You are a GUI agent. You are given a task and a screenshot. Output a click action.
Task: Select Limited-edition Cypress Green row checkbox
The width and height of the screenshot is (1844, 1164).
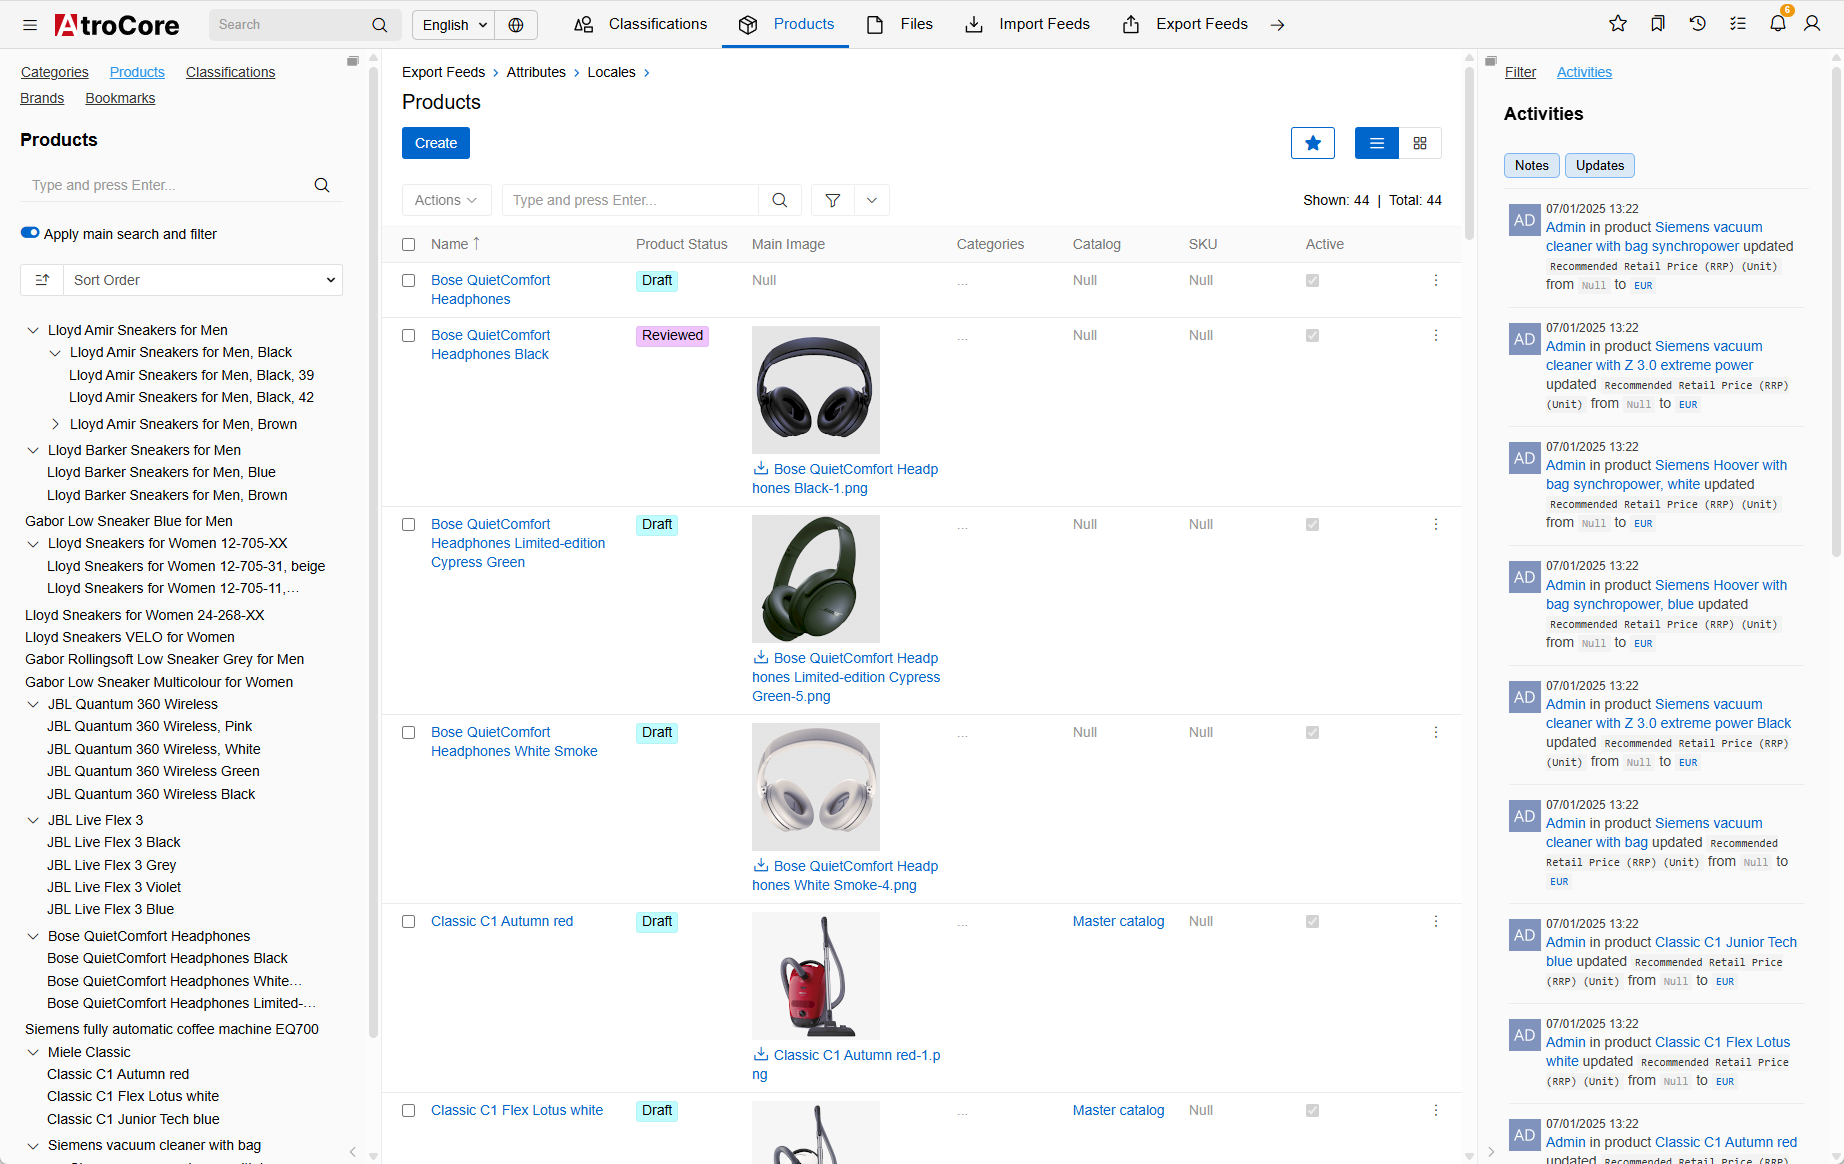408,525
